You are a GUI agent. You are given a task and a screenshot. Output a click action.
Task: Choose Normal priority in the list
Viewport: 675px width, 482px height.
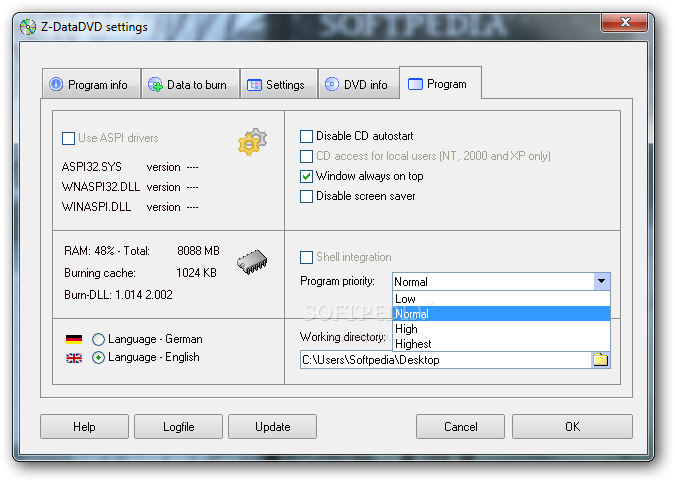(x=502, y=314)
